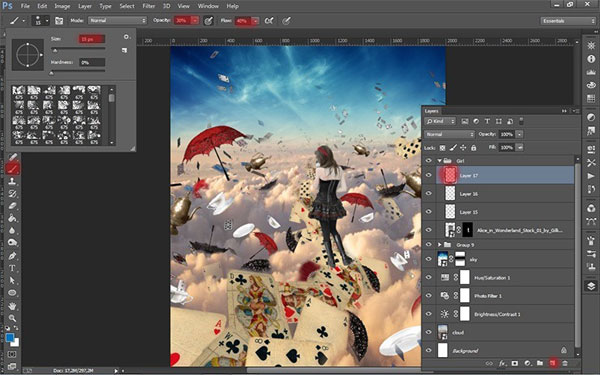Select the Type tool
The width and height of the screenshot is (600, 375).
coord(12,268)
